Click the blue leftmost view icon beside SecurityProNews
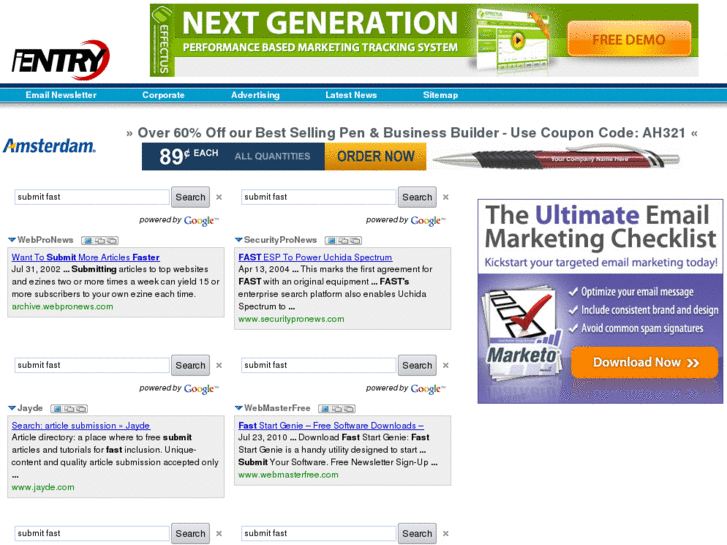The width and height of the screenshot is (727, 545). (x=332, y=240)
